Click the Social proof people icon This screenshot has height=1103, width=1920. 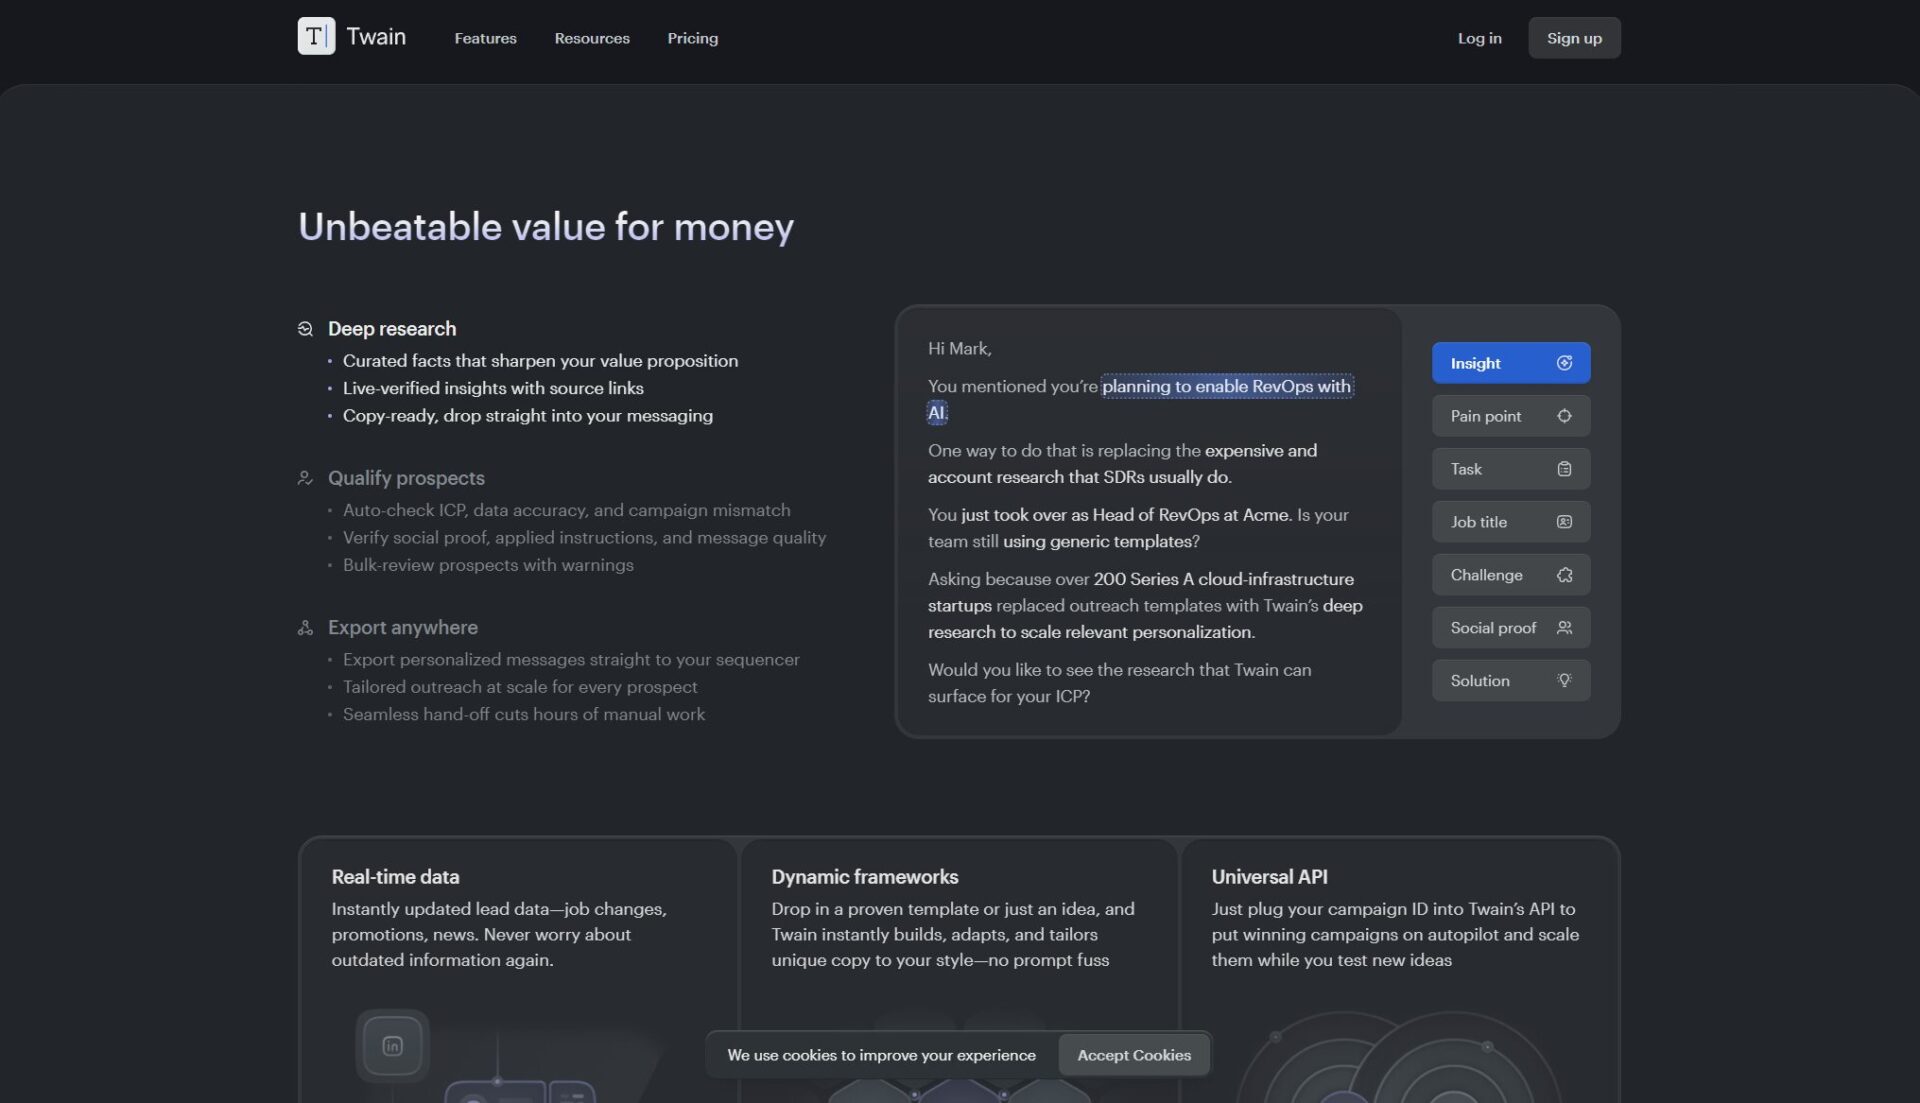click(1564, 628)
